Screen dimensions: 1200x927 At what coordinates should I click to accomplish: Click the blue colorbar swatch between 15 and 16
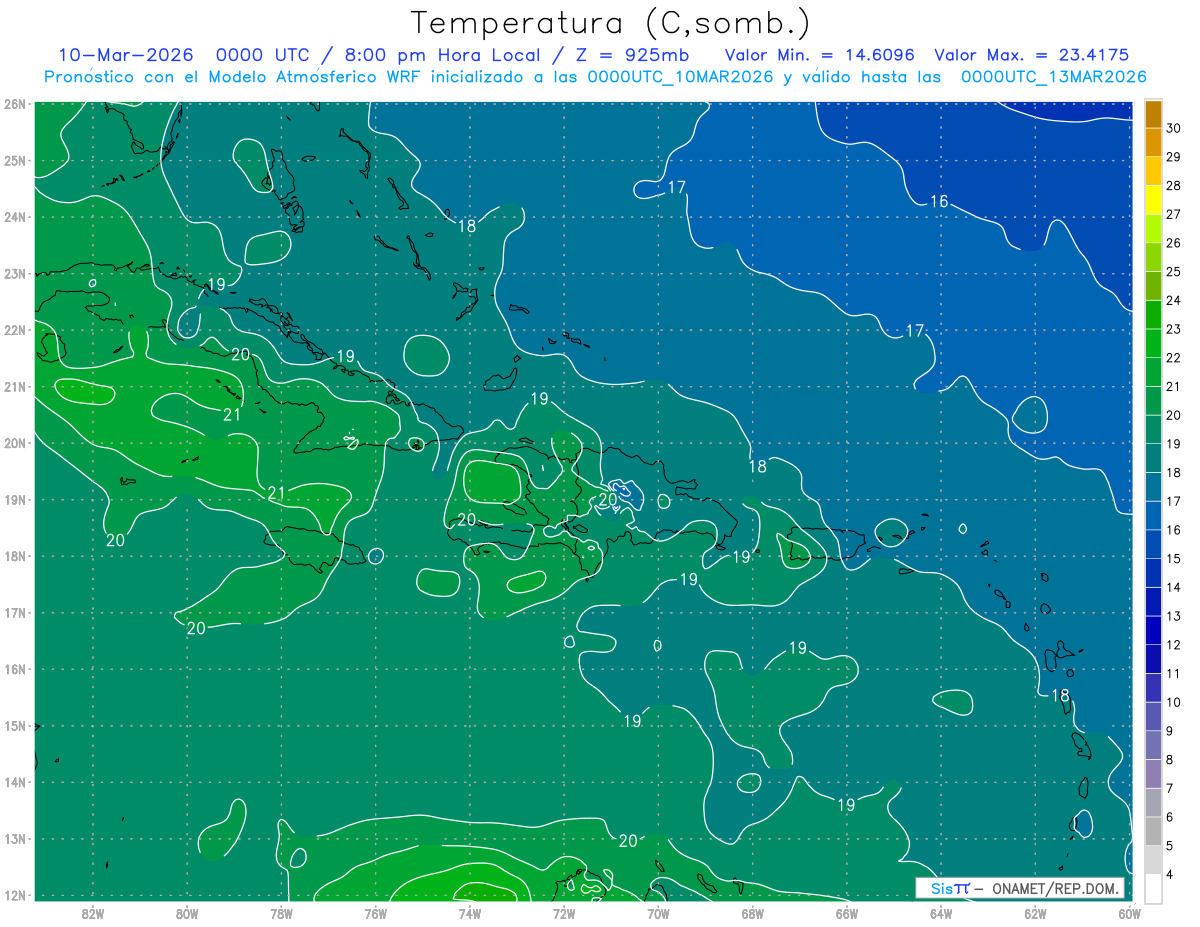pyautogui.click(x=1153, y=544)
